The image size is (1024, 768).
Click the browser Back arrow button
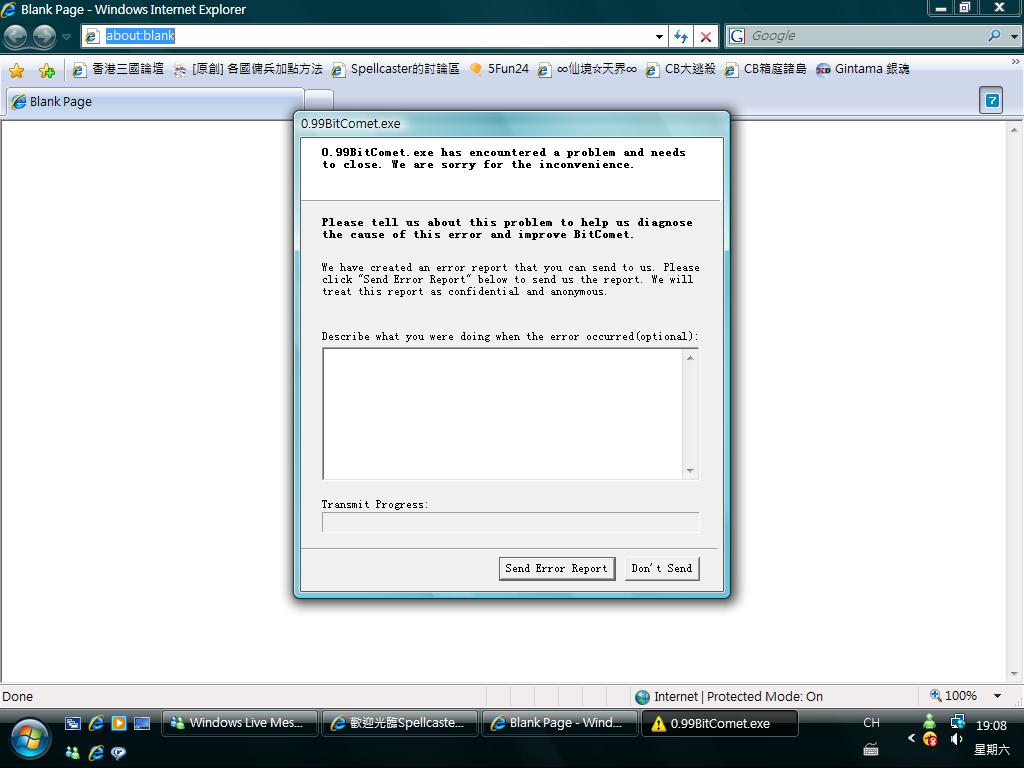[16, 36]
